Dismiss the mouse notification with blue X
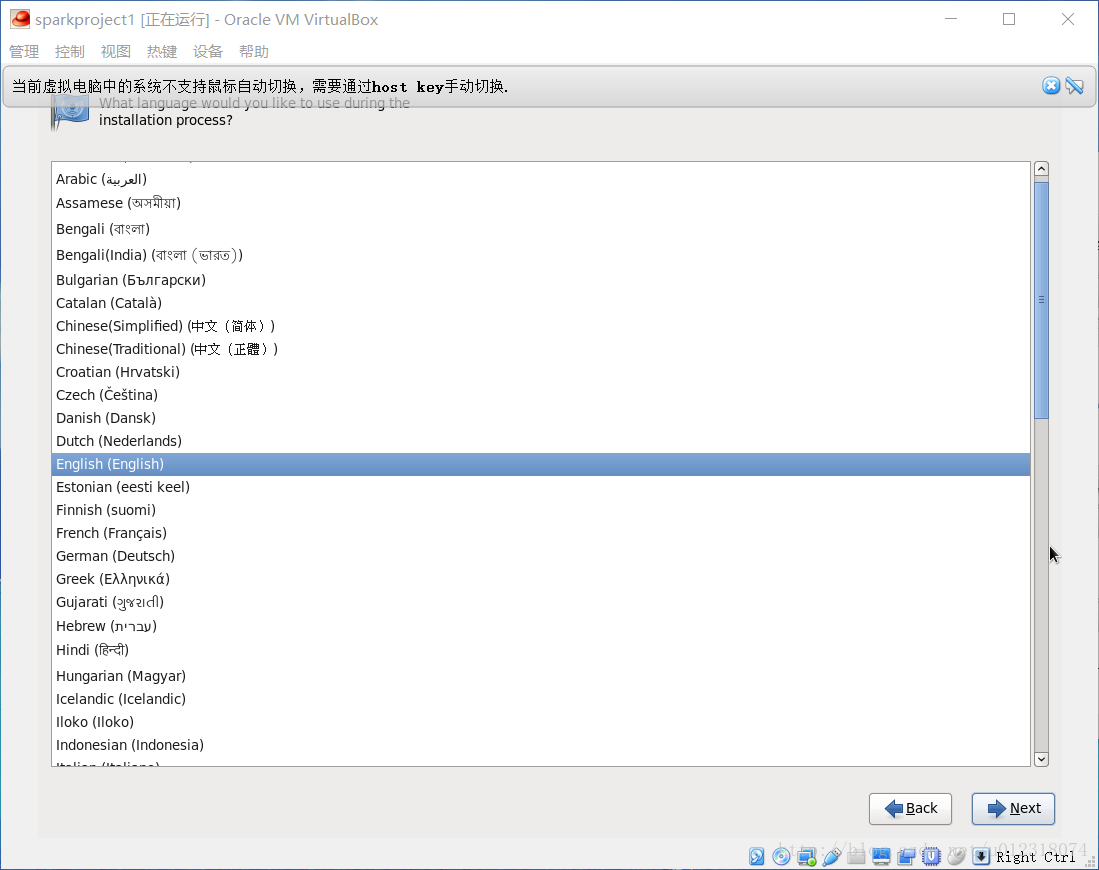The width and height of the screenshot is (1099, 870). 1051,86
